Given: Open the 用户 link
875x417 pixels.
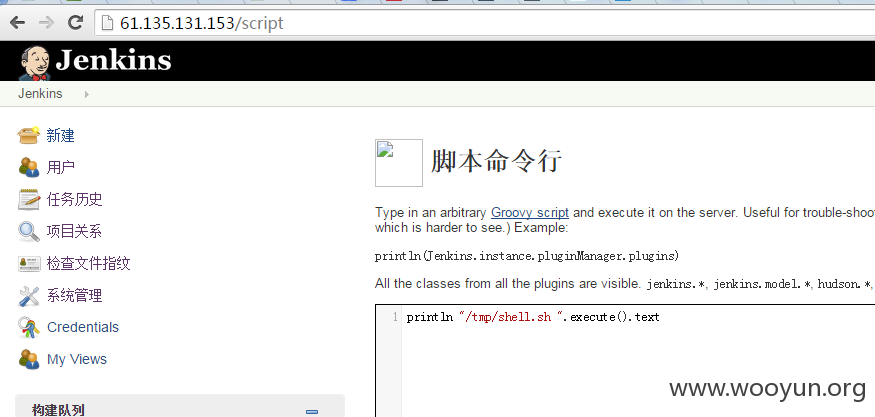Looking at the screenshot, I should (x=61, y=167).
